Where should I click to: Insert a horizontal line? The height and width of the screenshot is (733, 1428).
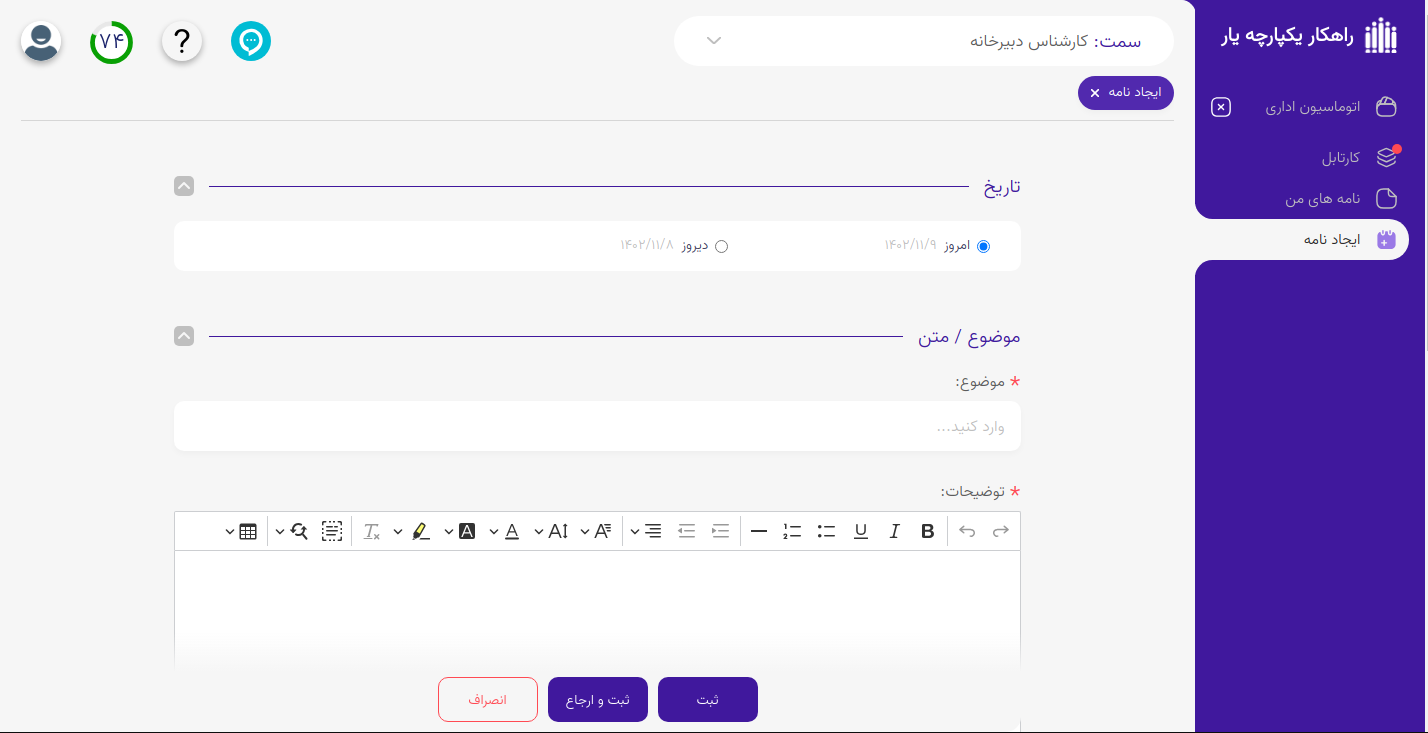point(759,531)
